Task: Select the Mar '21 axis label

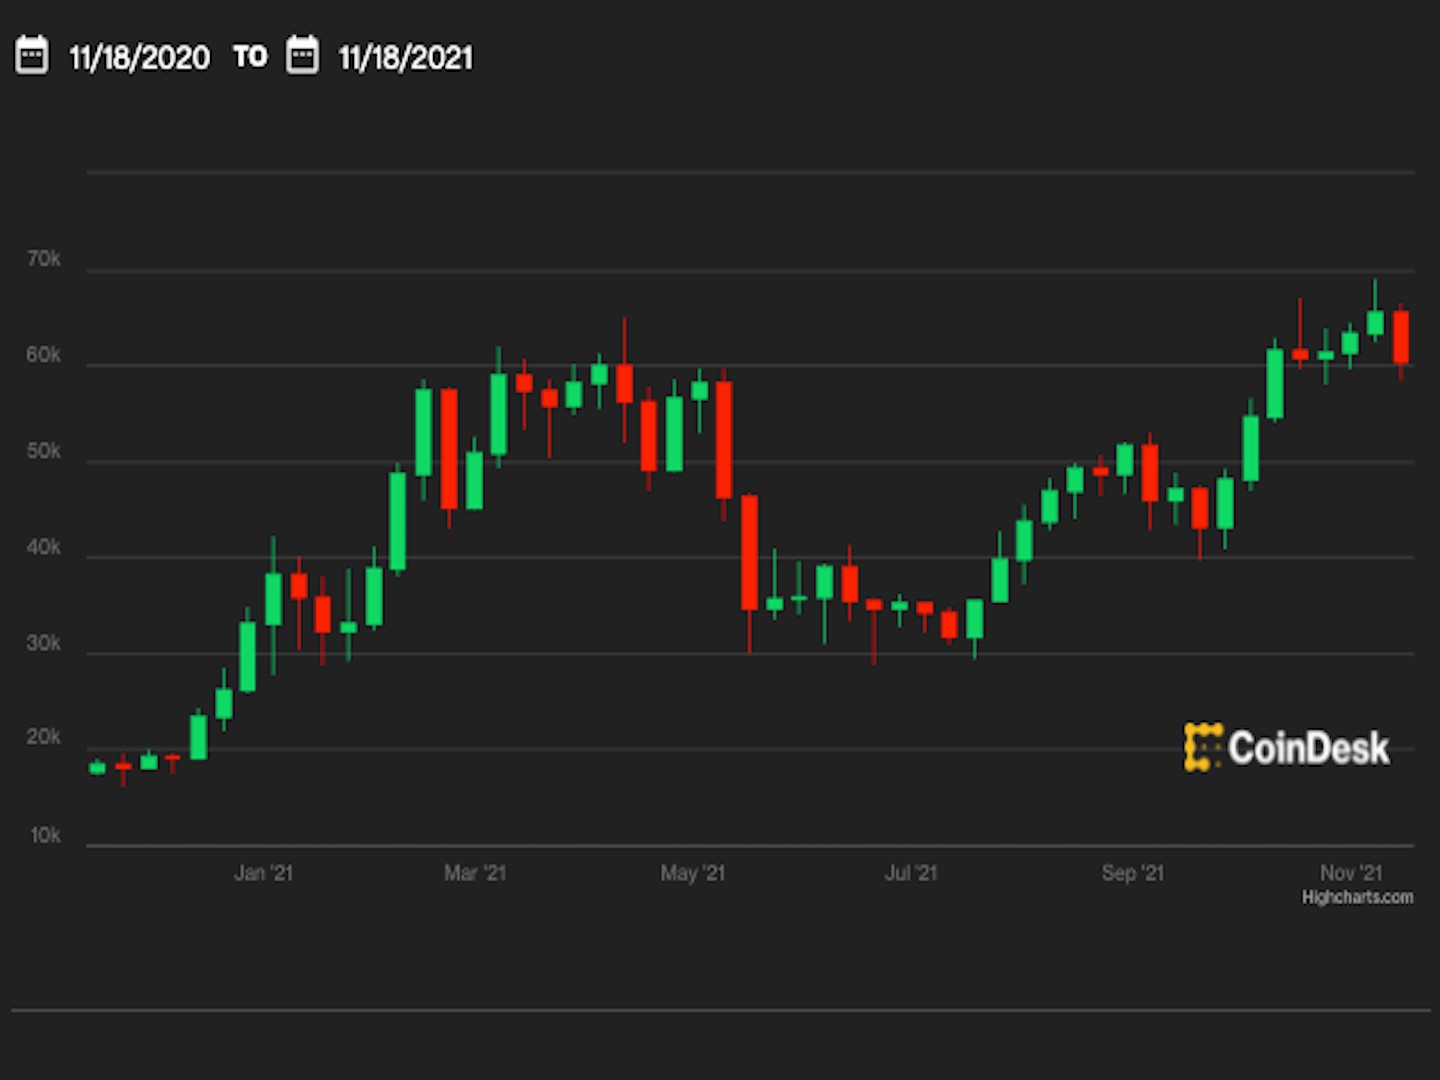Action: [x=476, y=872]
